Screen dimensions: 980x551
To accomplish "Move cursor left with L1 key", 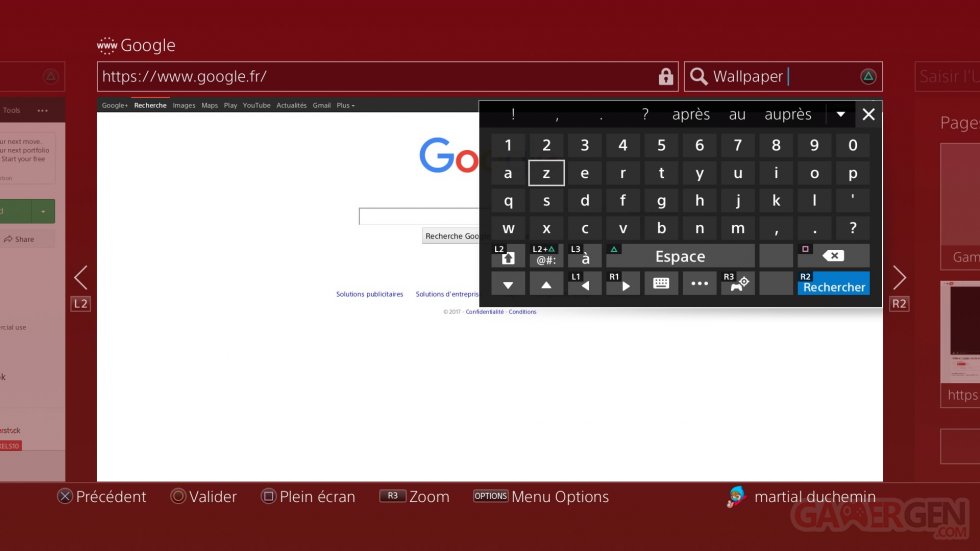I will tap(584, 284).
